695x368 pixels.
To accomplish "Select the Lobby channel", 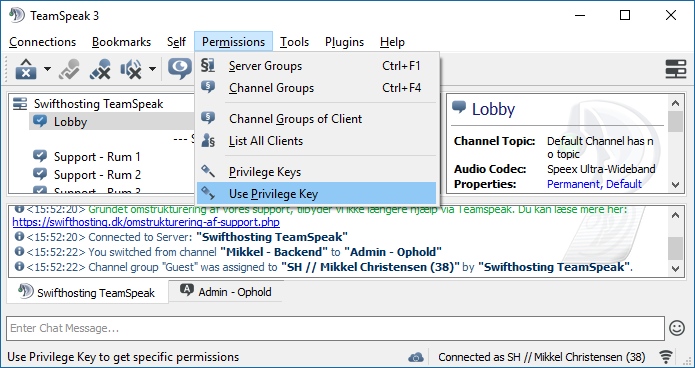I will click(x=70, y=121).
